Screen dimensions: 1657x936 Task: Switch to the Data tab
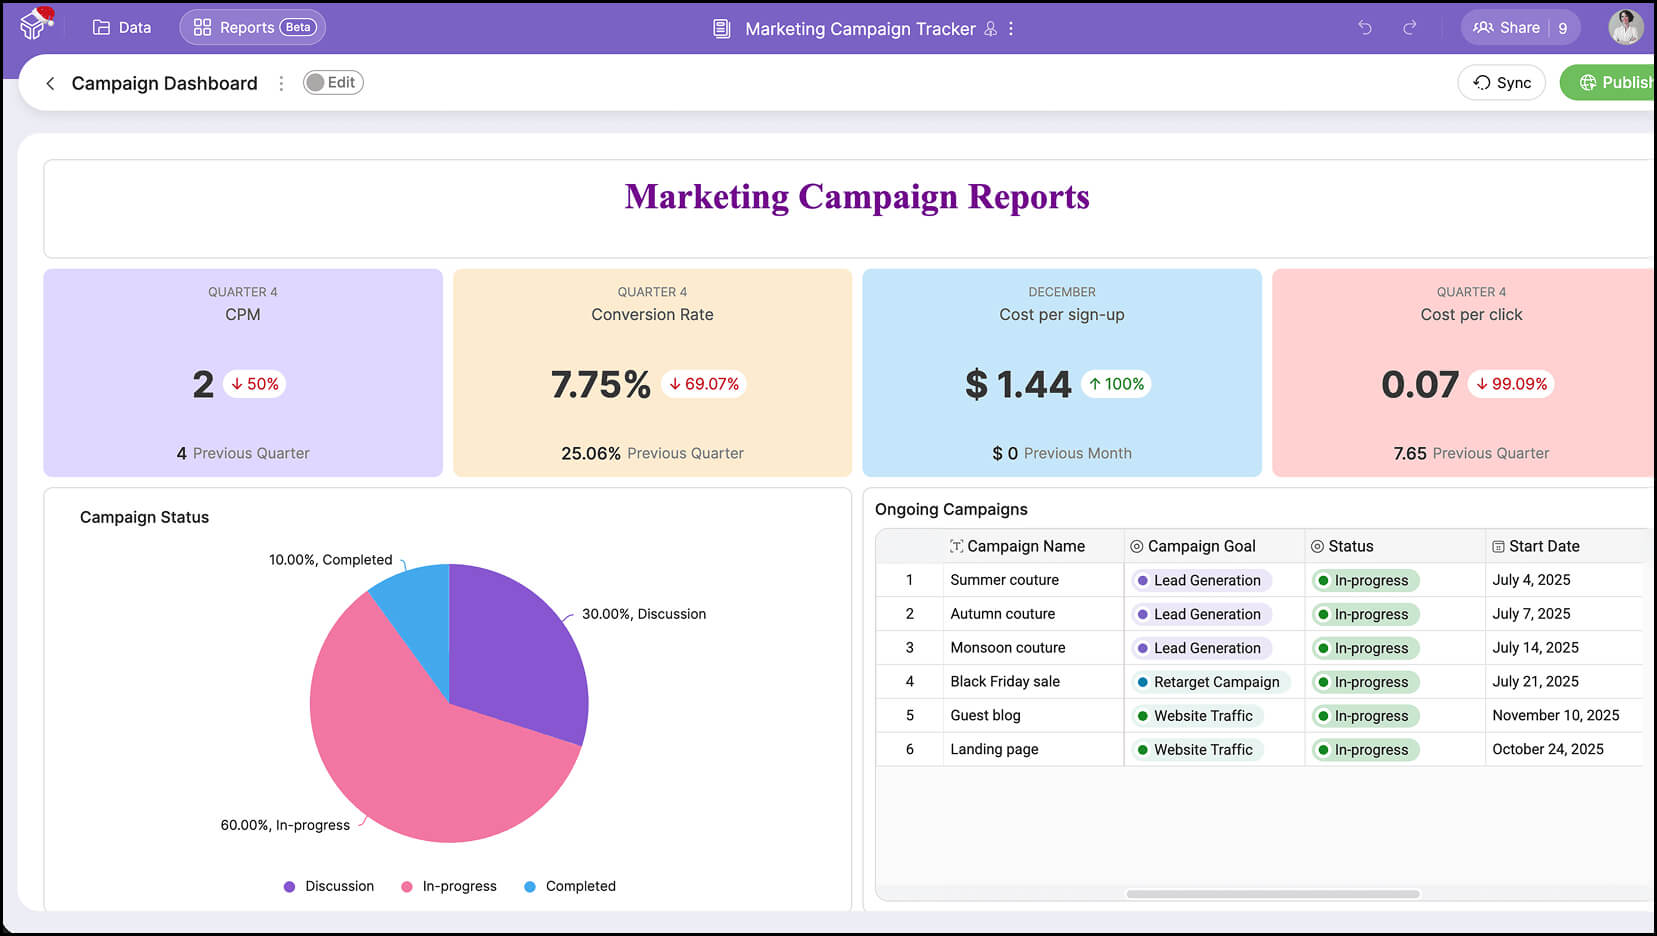point(122,28)
